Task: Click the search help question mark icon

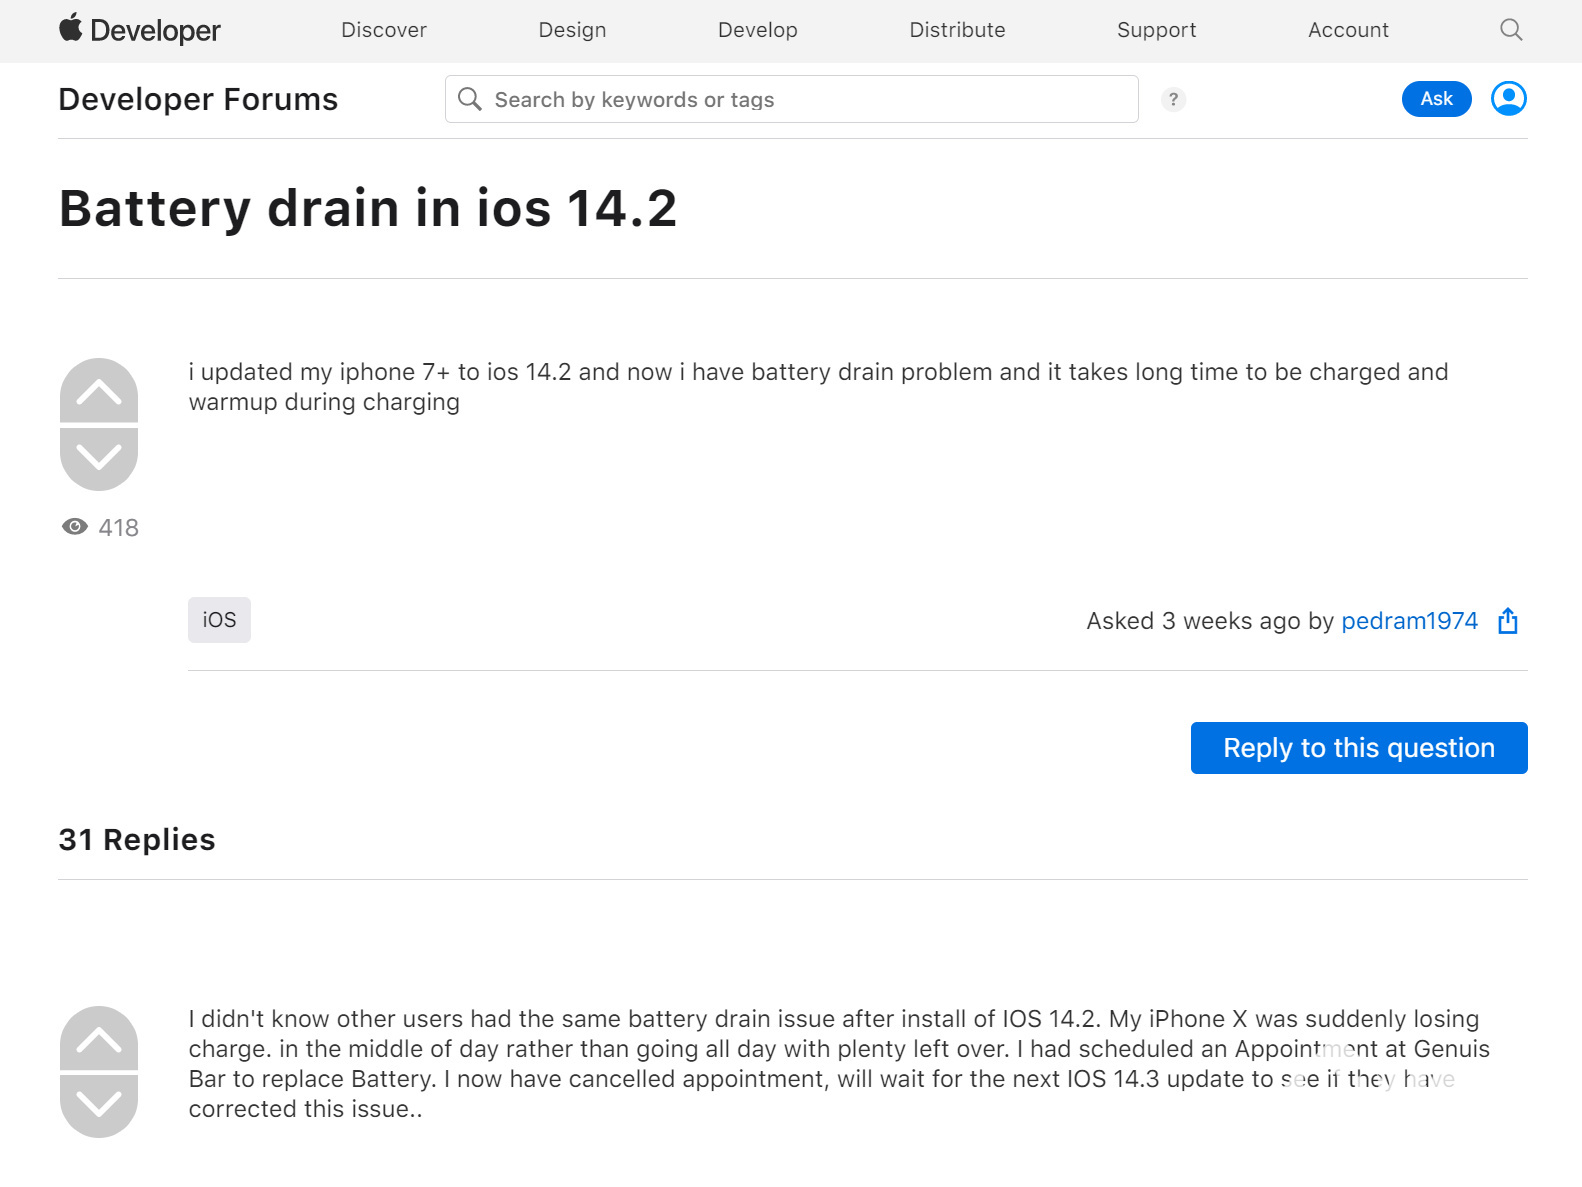Action: (1173, 99)
